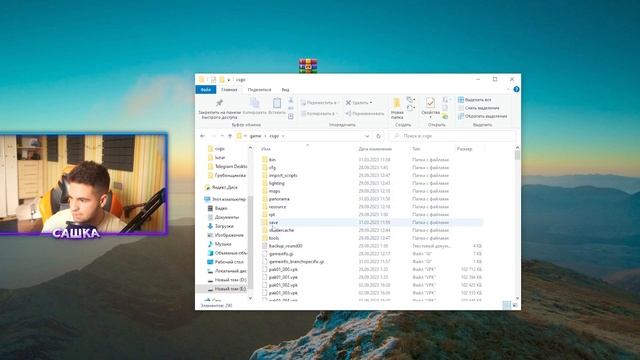Image resolution: width=640 pixels, height=360 pixels.
Task: Open the Файл tab
Action: [206, 89]
